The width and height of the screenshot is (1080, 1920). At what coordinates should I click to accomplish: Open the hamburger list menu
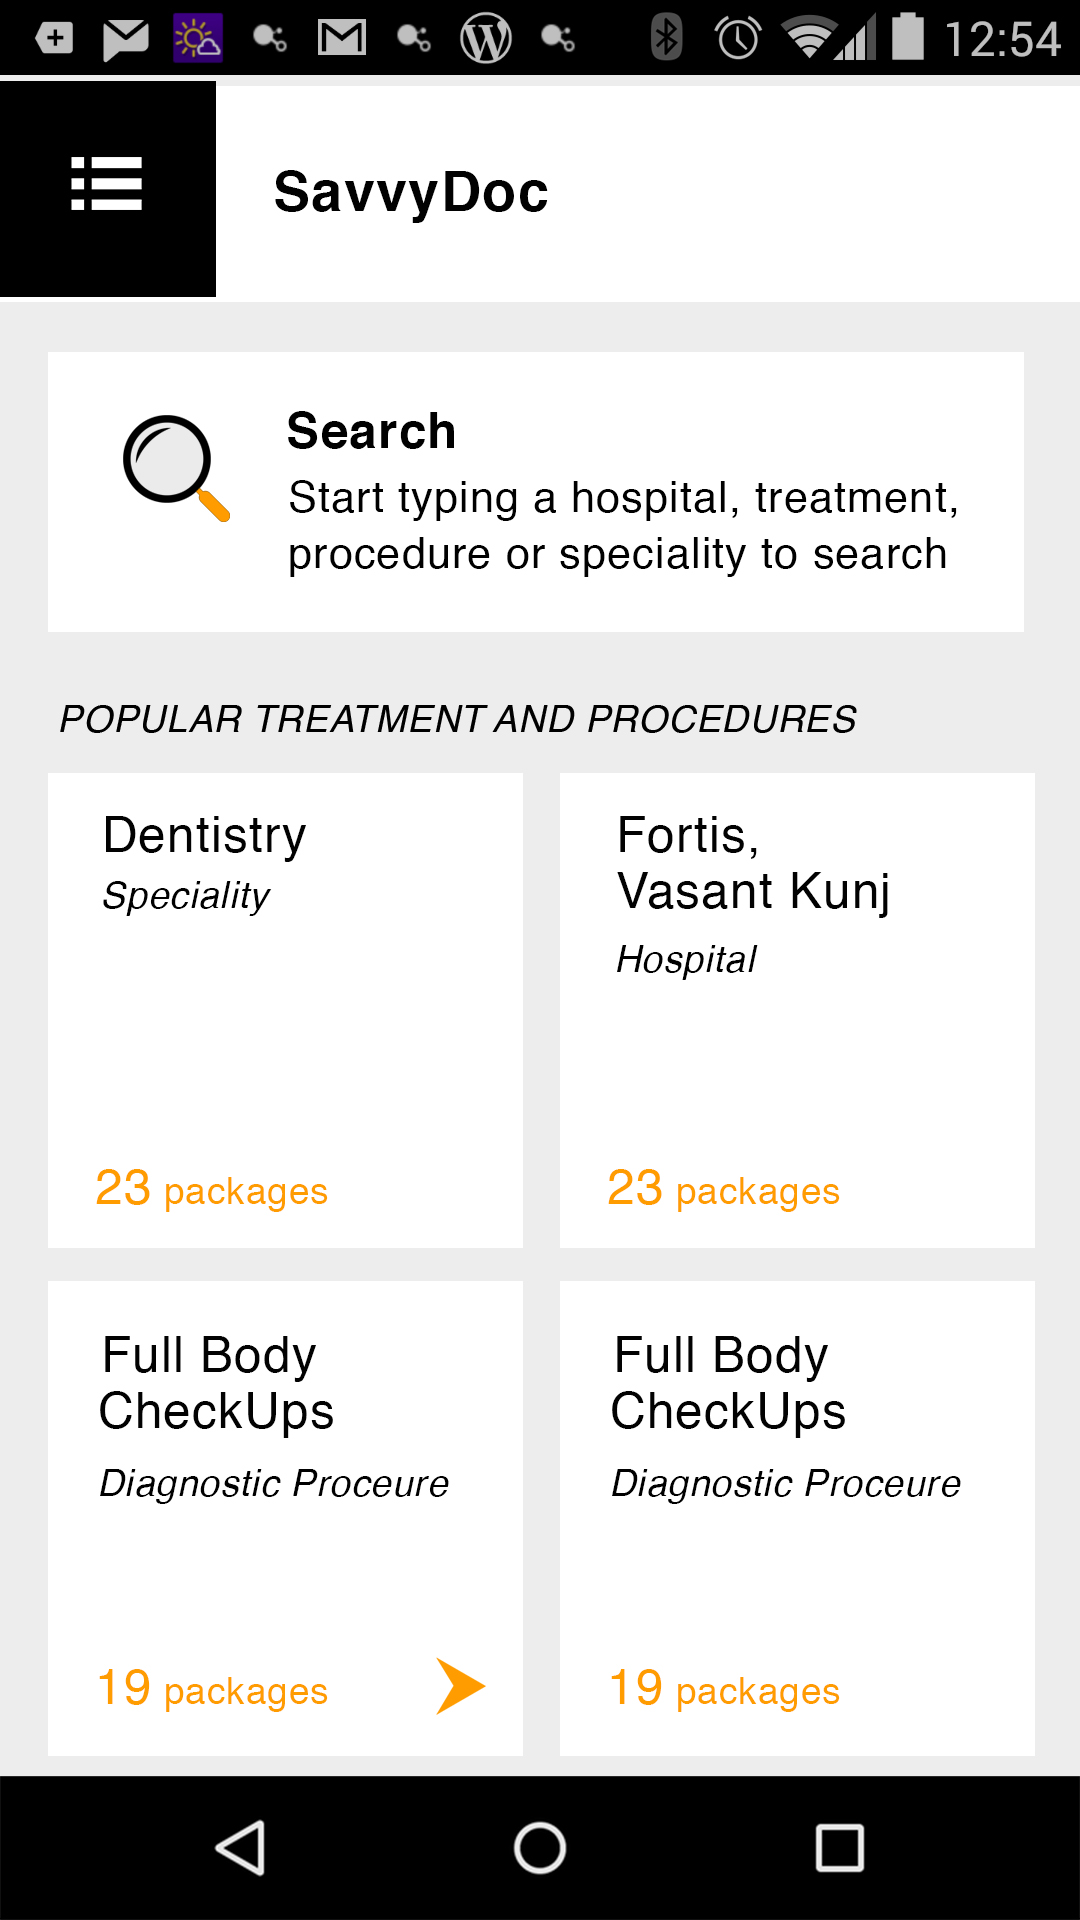pos(107,187)
